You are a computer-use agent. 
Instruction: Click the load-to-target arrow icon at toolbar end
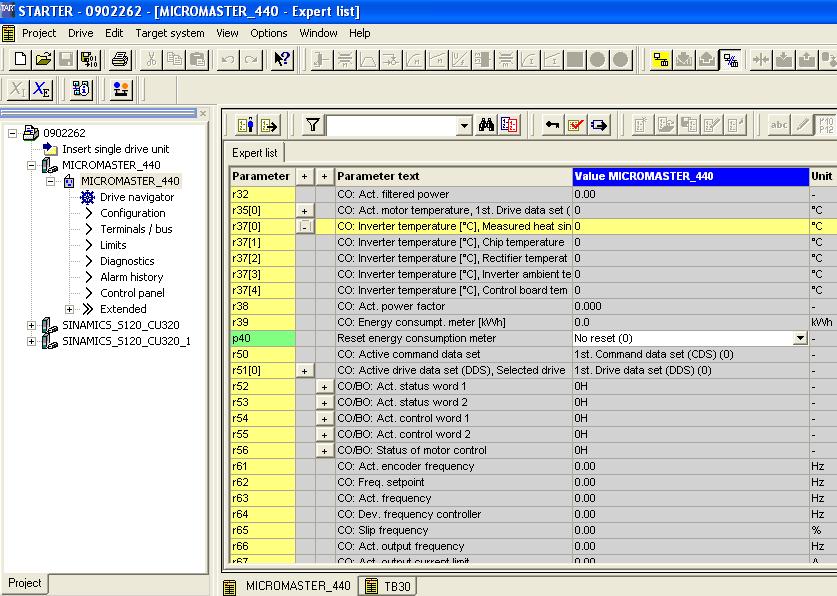(x=784, y=59)
